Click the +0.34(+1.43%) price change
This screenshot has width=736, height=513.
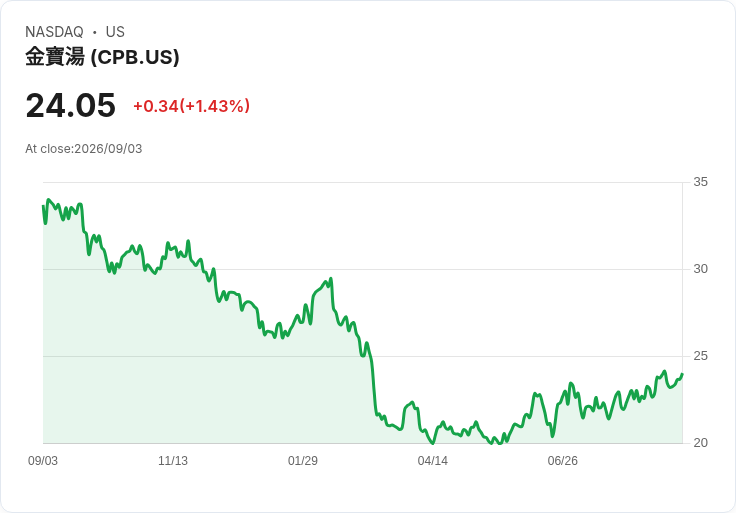[192, 106]
